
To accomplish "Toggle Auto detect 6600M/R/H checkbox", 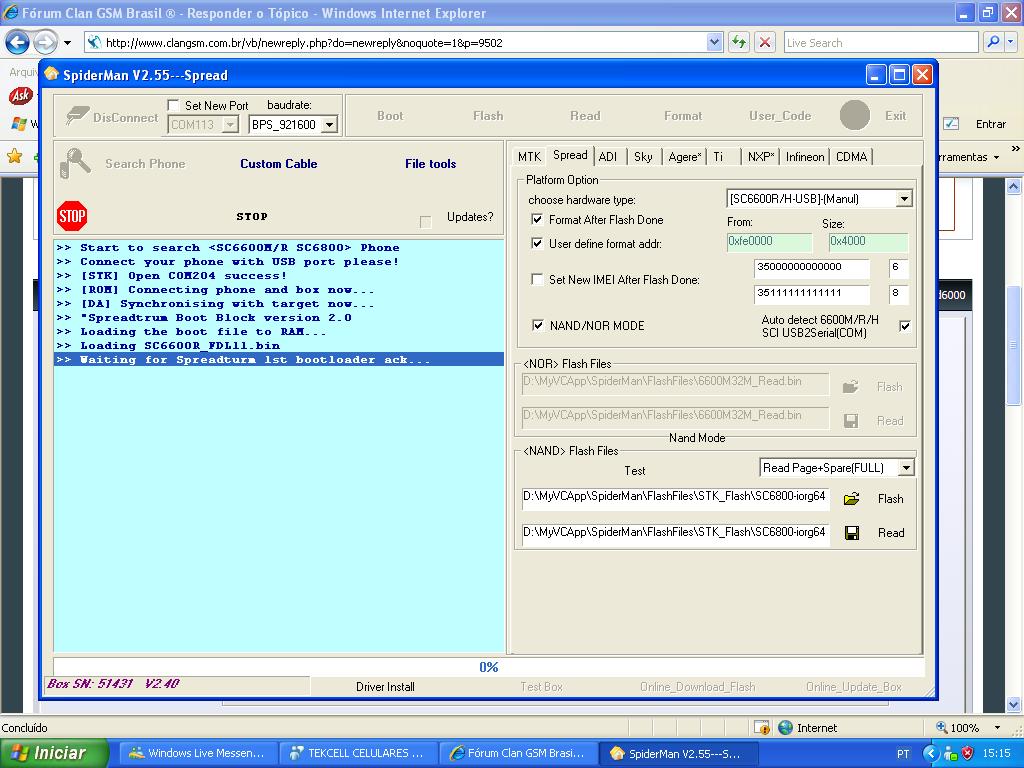I will [904, 326].
